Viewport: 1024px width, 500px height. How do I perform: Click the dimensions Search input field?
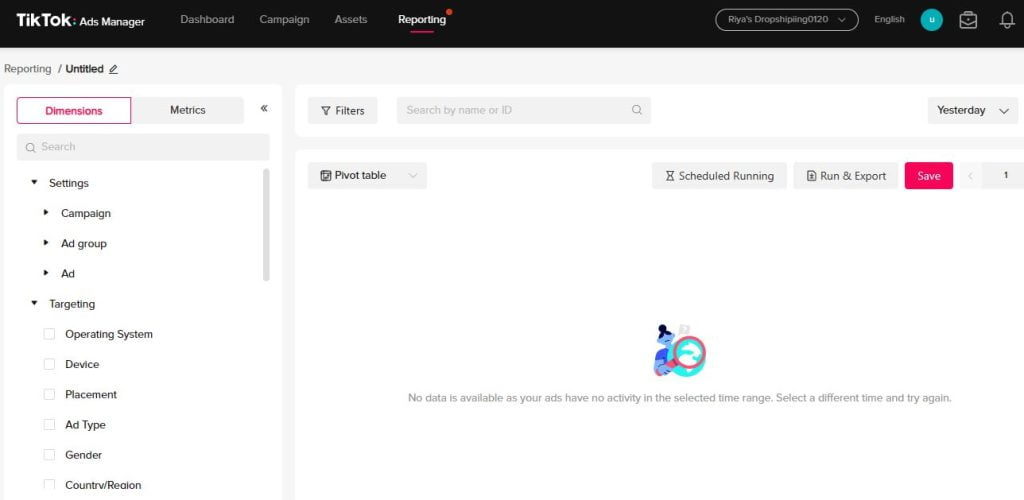coord(143,147)
